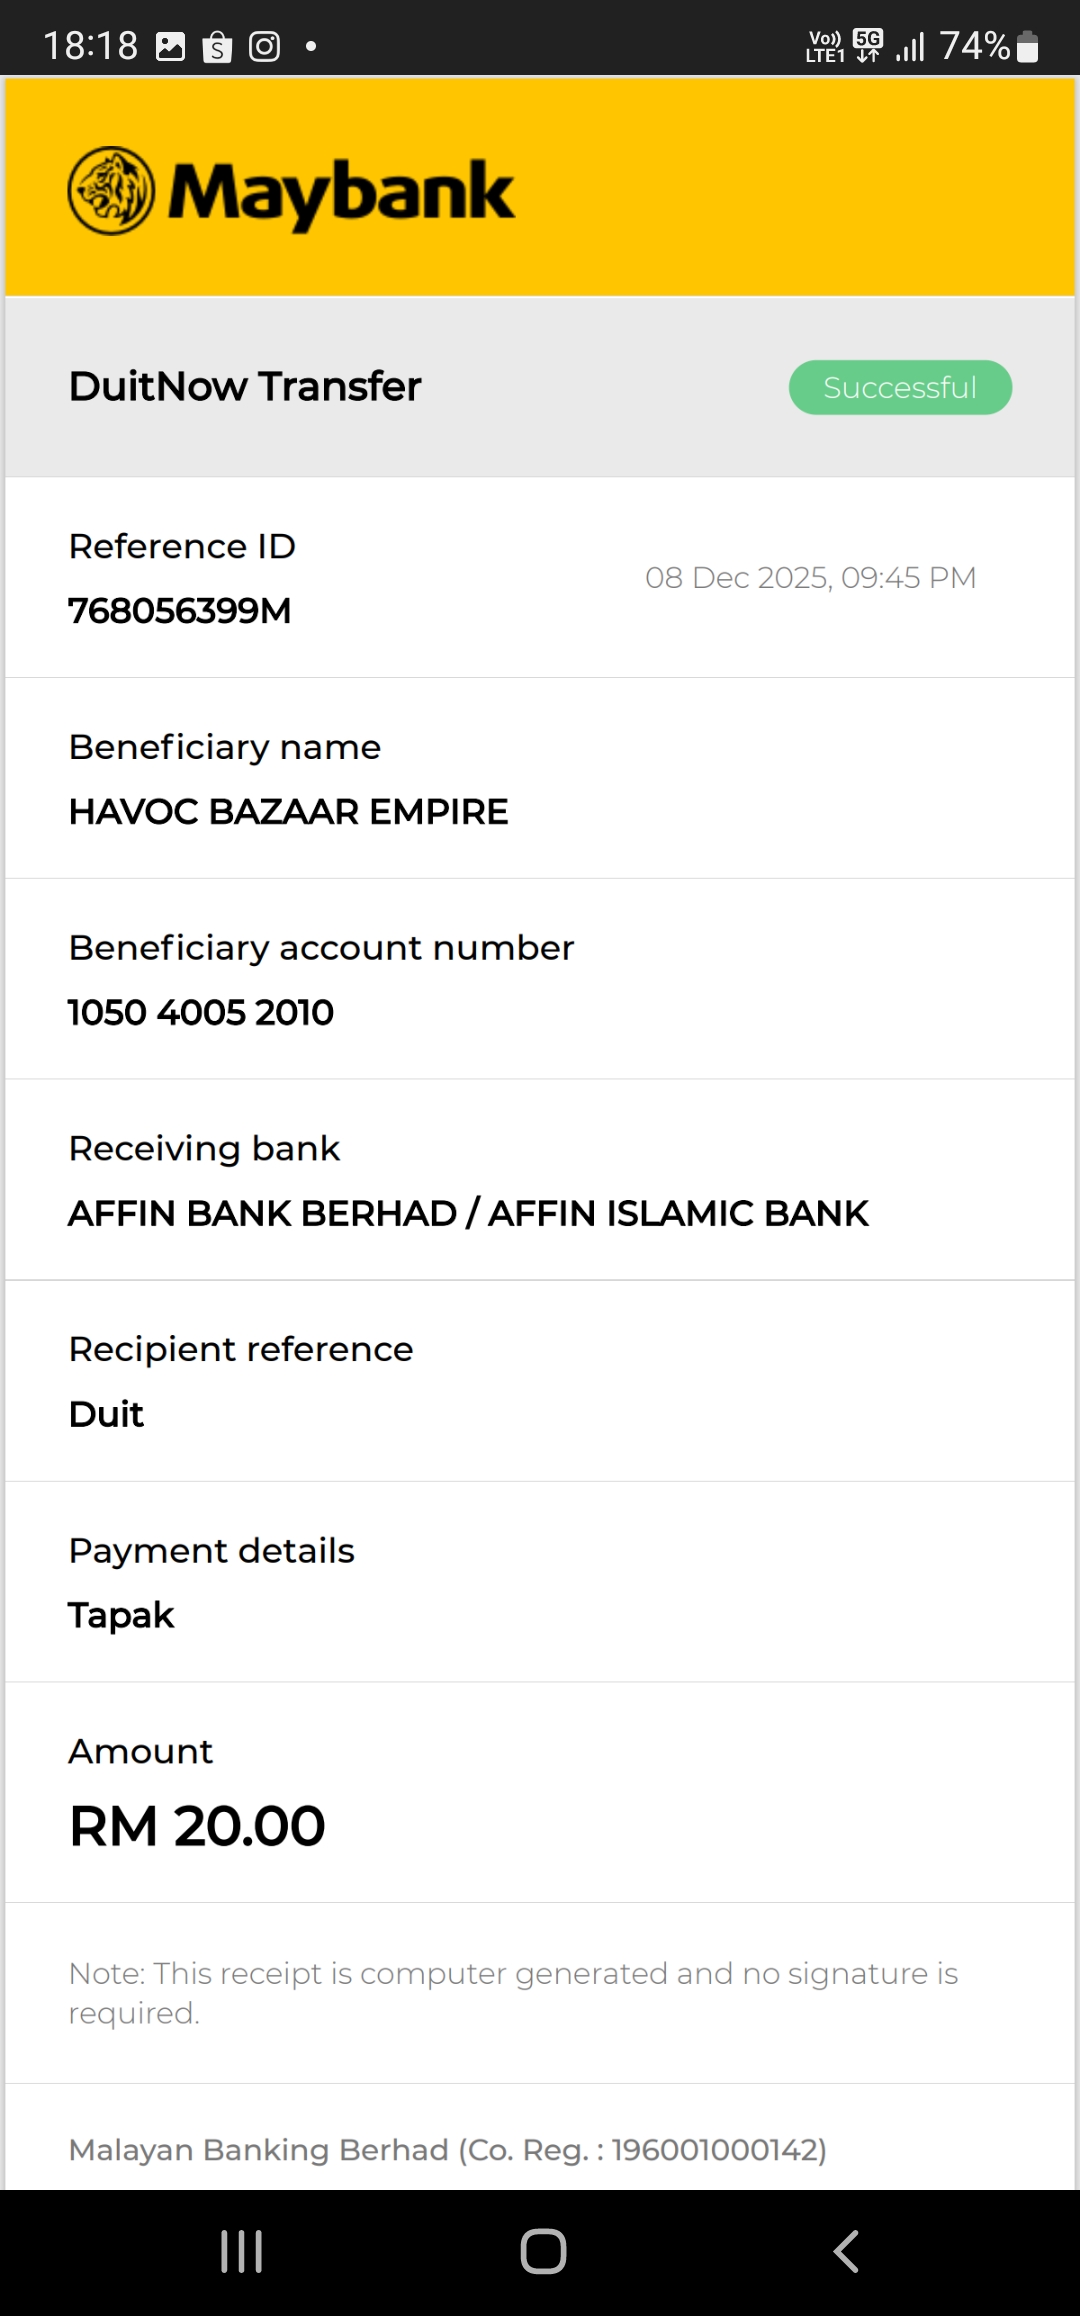Tap the Malayan Banking Berhad registration text
The width and height of the screenshot is (1080, 2316).
(447, 2150)
